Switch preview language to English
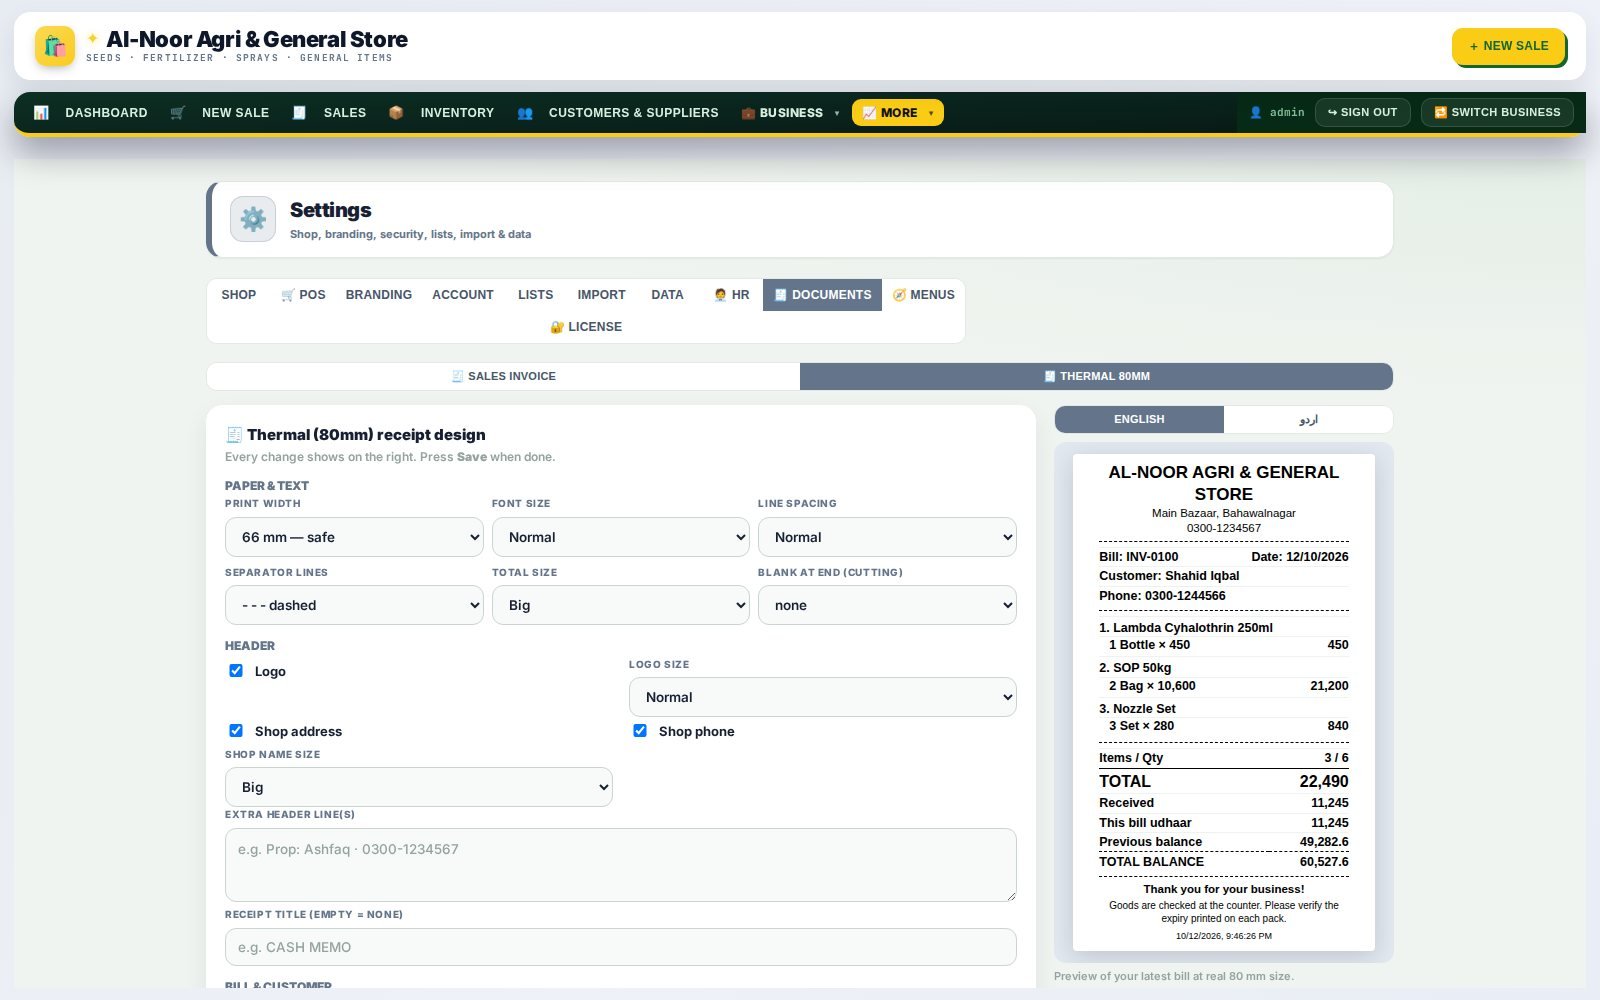Image resolution: width=1600 pixels, height=1000 pixels. (1139, 419)
